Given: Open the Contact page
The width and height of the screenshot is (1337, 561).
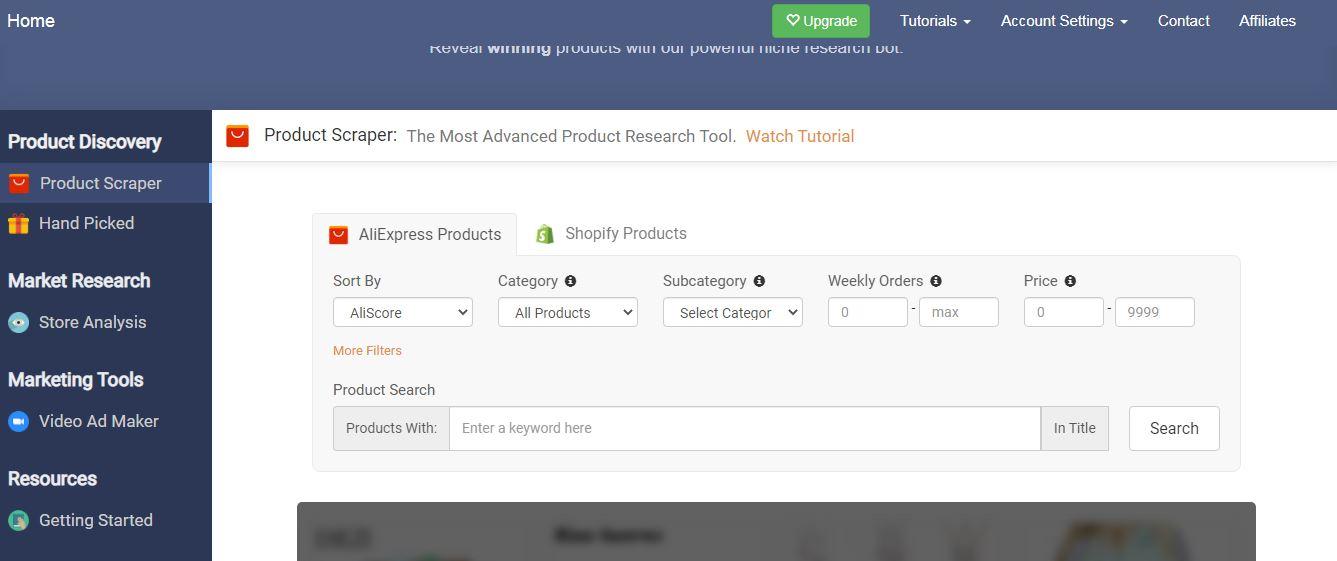Looking at the screenshot, I should click(1183, 21).
